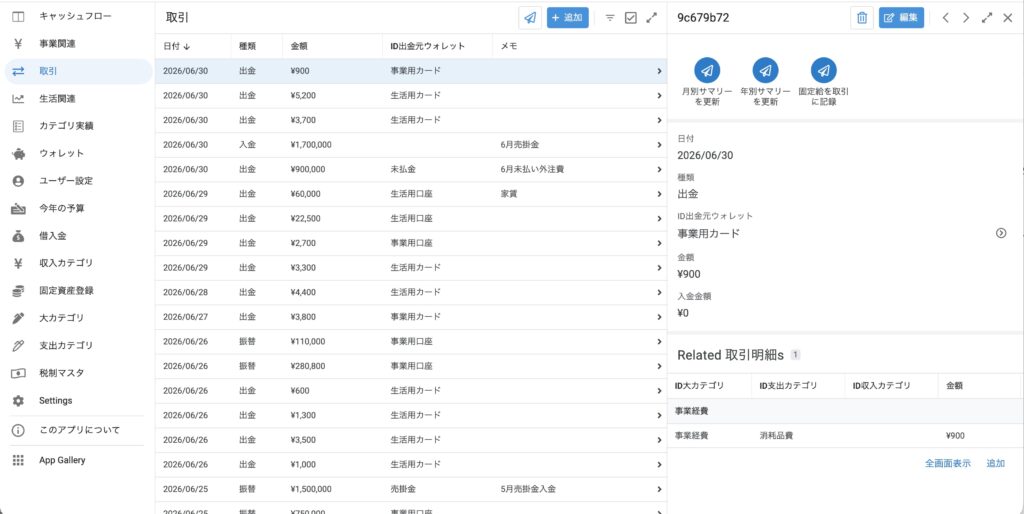The height and width of the screenshot is (514, 1024).
Task: Open 生活関連 chart icon in sidebar
Action: point(18,99)
